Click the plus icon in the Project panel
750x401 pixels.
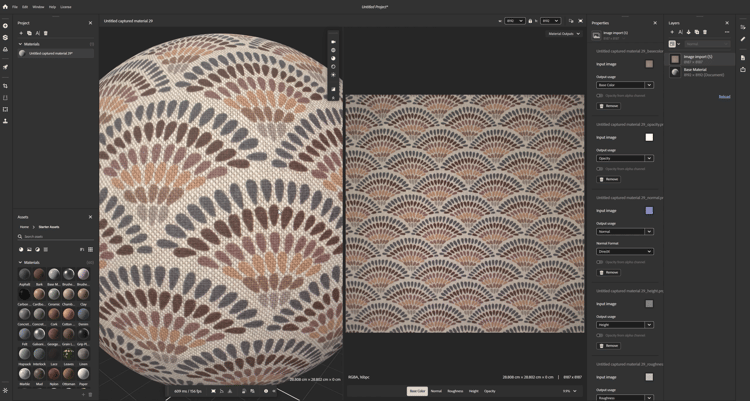(x=21, y=33)
